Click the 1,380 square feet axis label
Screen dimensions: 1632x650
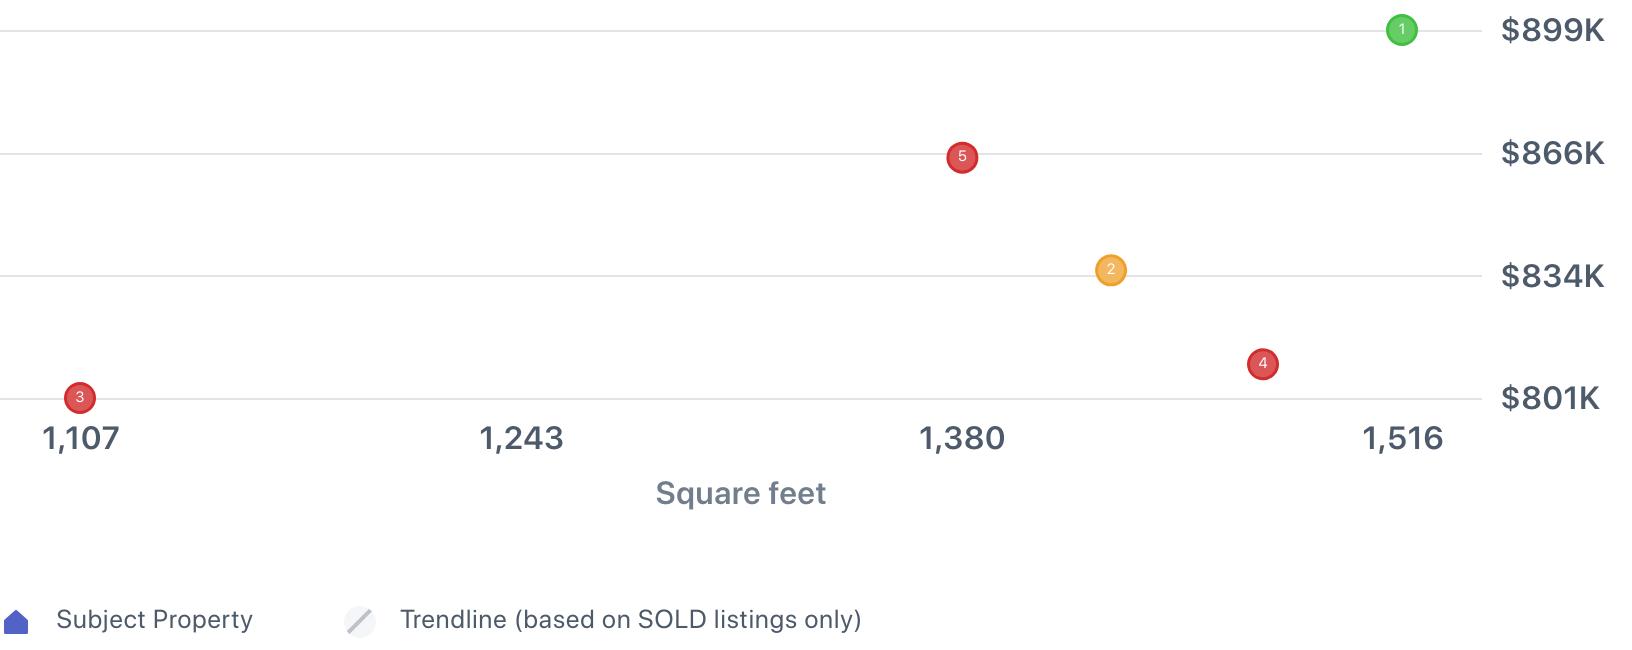(962, 438)
